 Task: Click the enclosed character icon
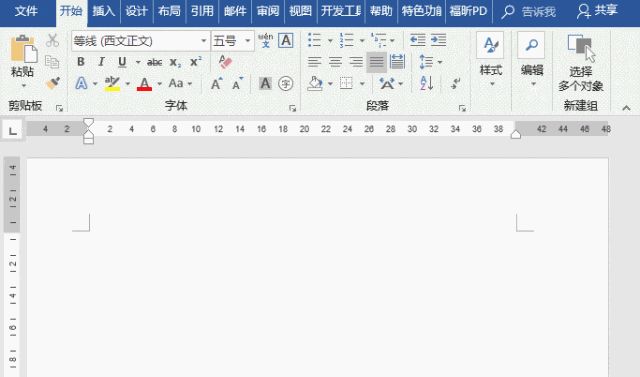click(285, 84)
